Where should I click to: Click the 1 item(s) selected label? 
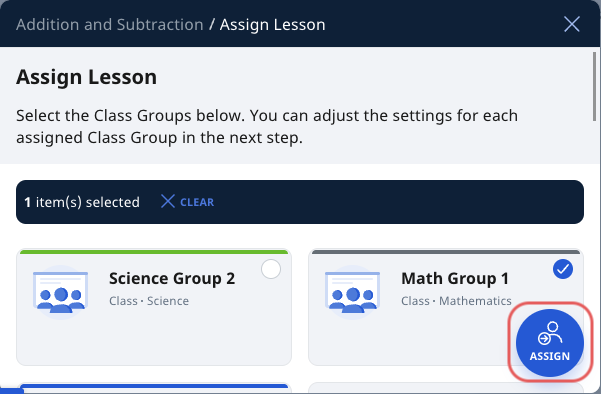click(82, 202)
